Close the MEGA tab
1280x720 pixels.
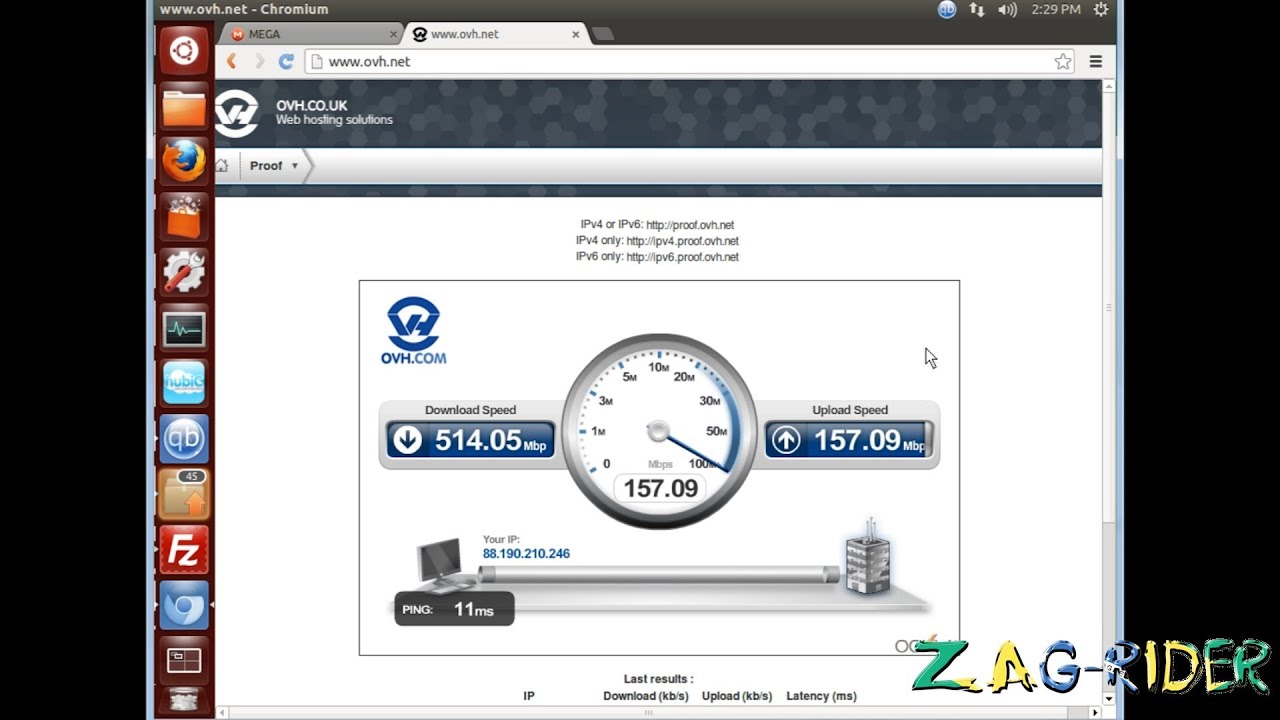(393, 34)
